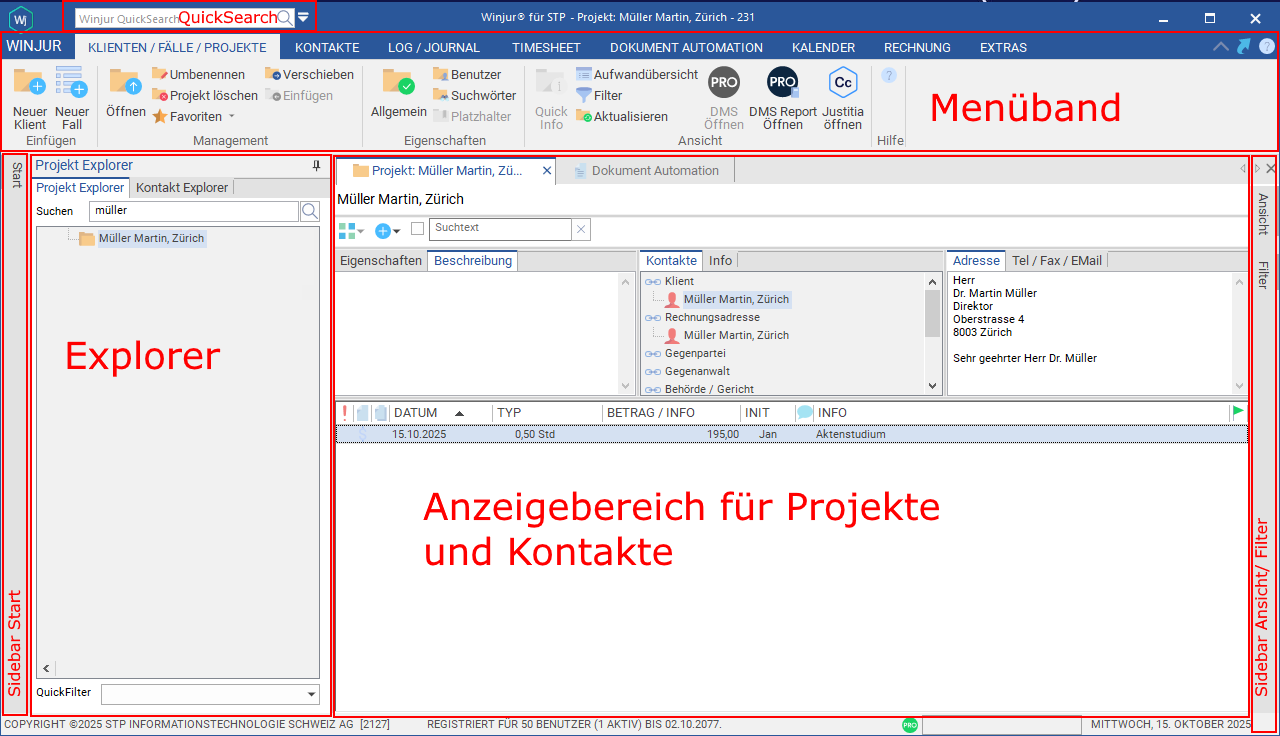The width and height of the screenshot is (1280, 736).
Task: Click the blue plus add icon in project toolbar
Action: tap(382, 230)
